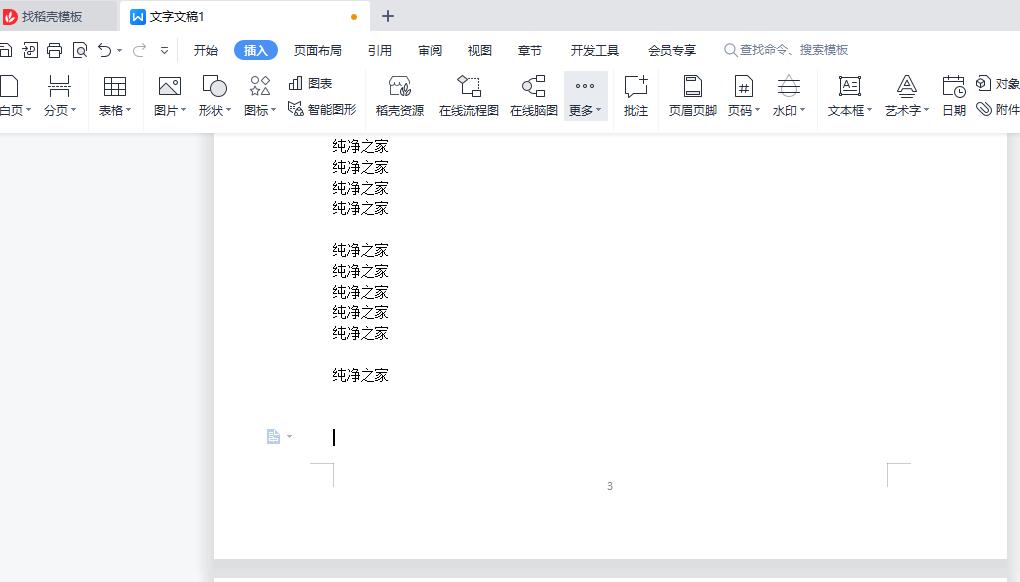This screenshot has width=1020, height=582.
Task: Insert a chart with 图表 icon
Action: [310, 84]
